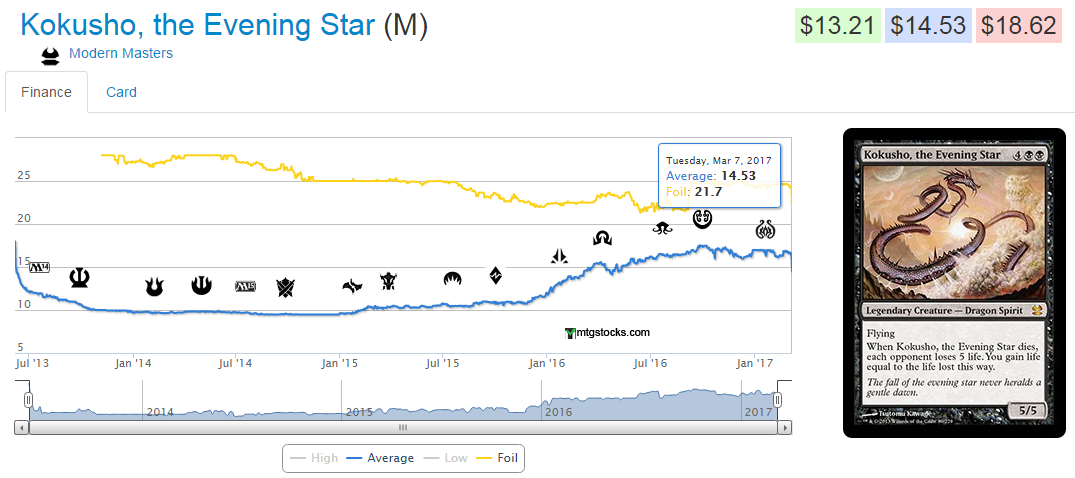Click the Jul '13 x-axis label
The width and height of the screenshot is (1075, 478).
coord(32,362)
